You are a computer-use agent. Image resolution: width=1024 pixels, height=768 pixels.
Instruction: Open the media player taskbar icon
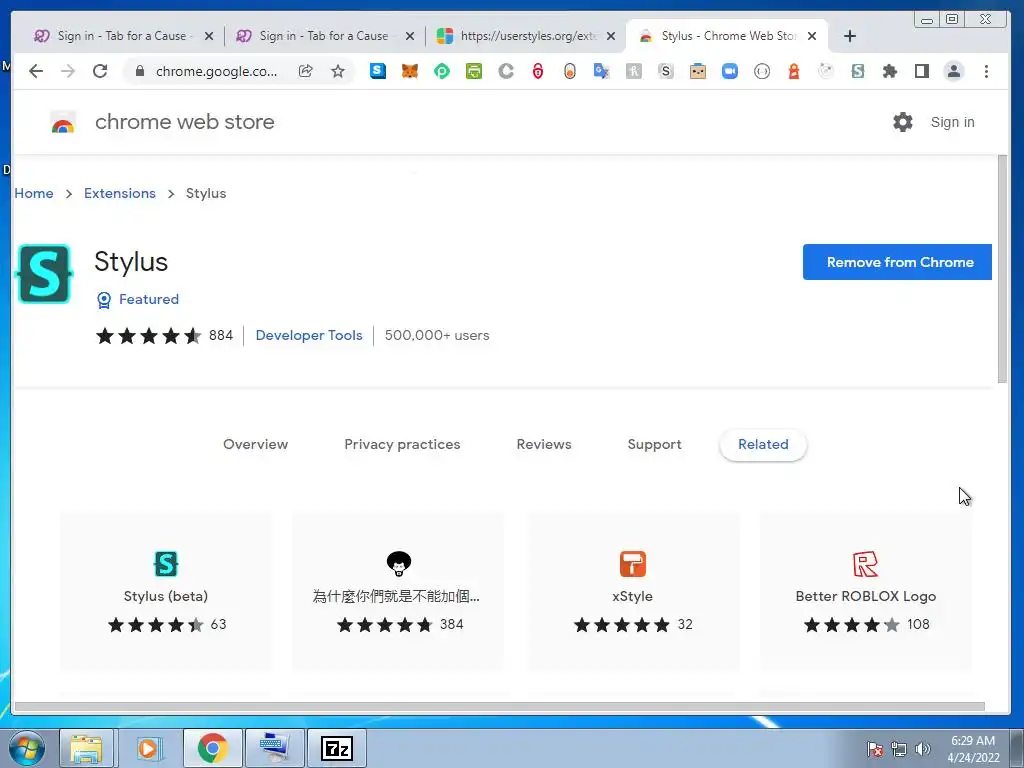point(149,748)
